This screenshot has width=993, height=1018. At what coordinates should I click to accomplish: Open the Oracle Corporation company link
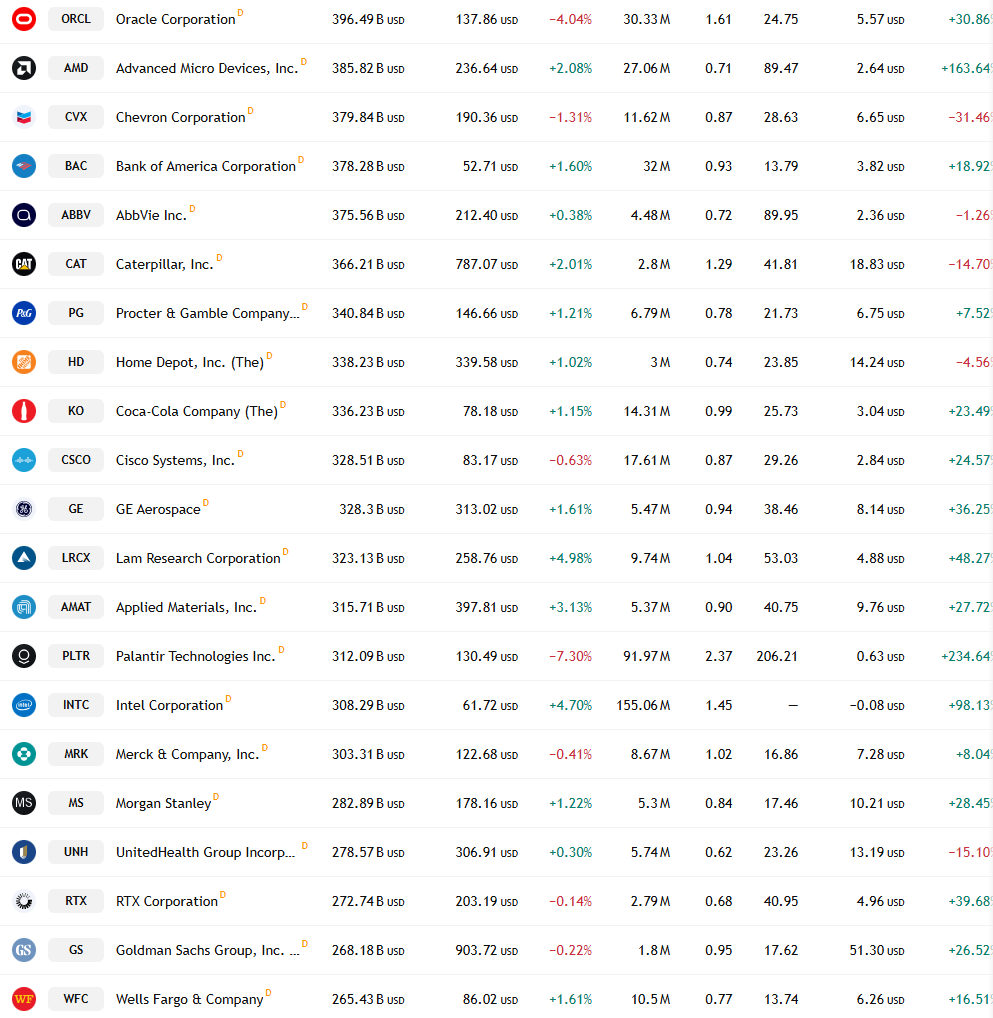pyautogui.click(x=175, y=19)
